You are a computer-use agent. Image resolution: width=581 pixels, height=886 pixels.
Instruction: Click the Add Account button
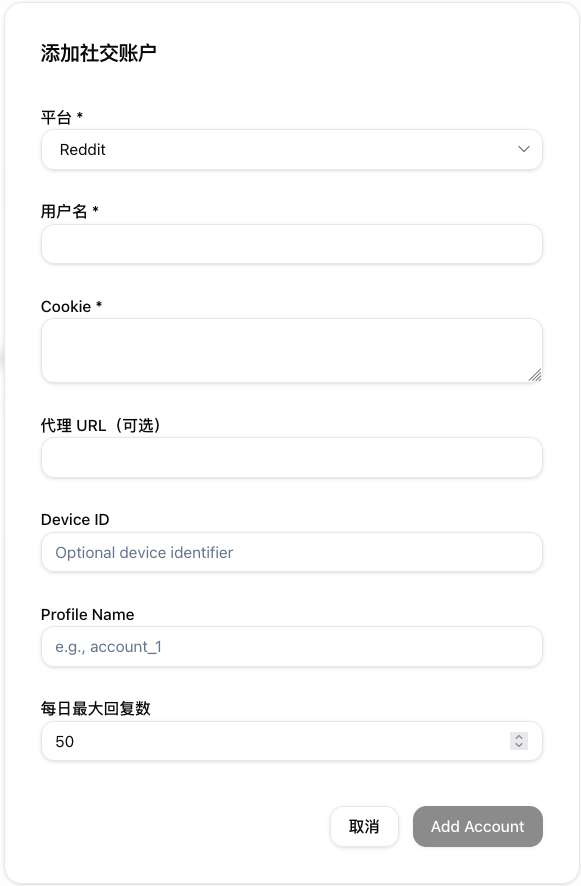477,826
